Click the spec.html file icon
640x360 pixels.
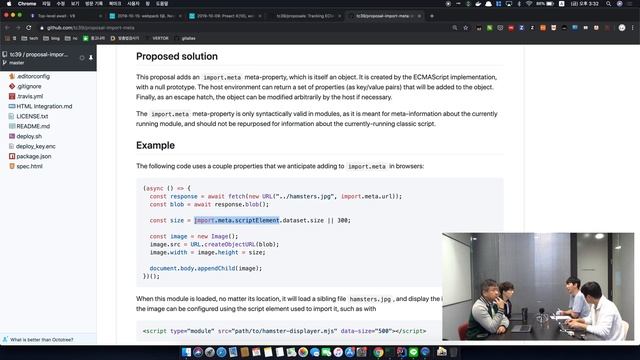coord(12,166)
